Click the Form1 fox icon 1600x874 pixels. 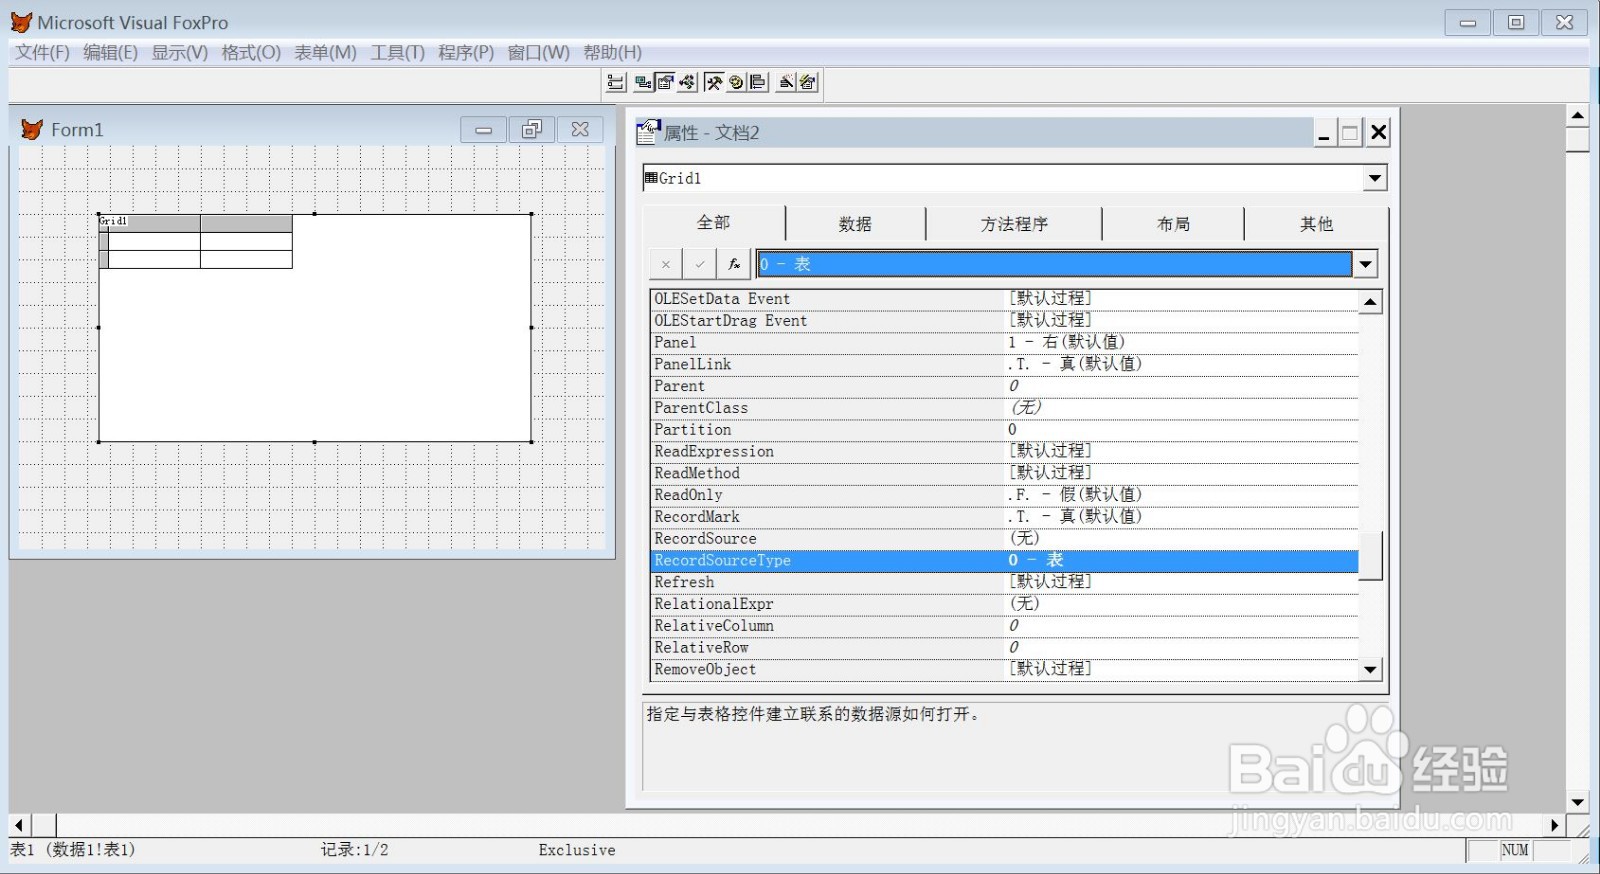(32, 129)
